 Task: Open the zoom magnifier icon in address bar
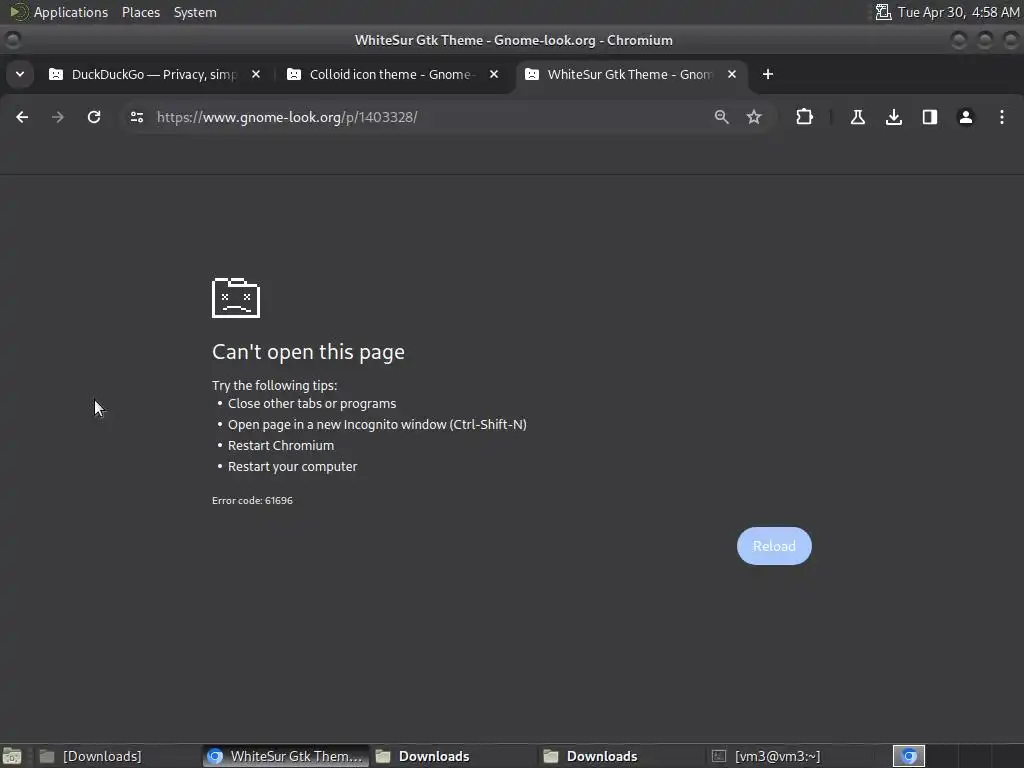pyautogui.click(x=722, y=117)
